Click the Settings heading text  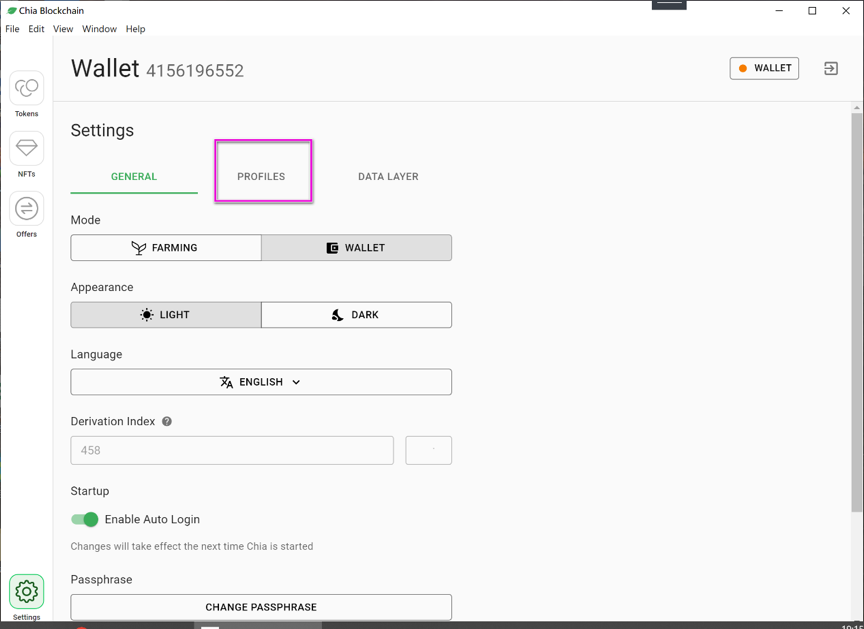point(102,131)
